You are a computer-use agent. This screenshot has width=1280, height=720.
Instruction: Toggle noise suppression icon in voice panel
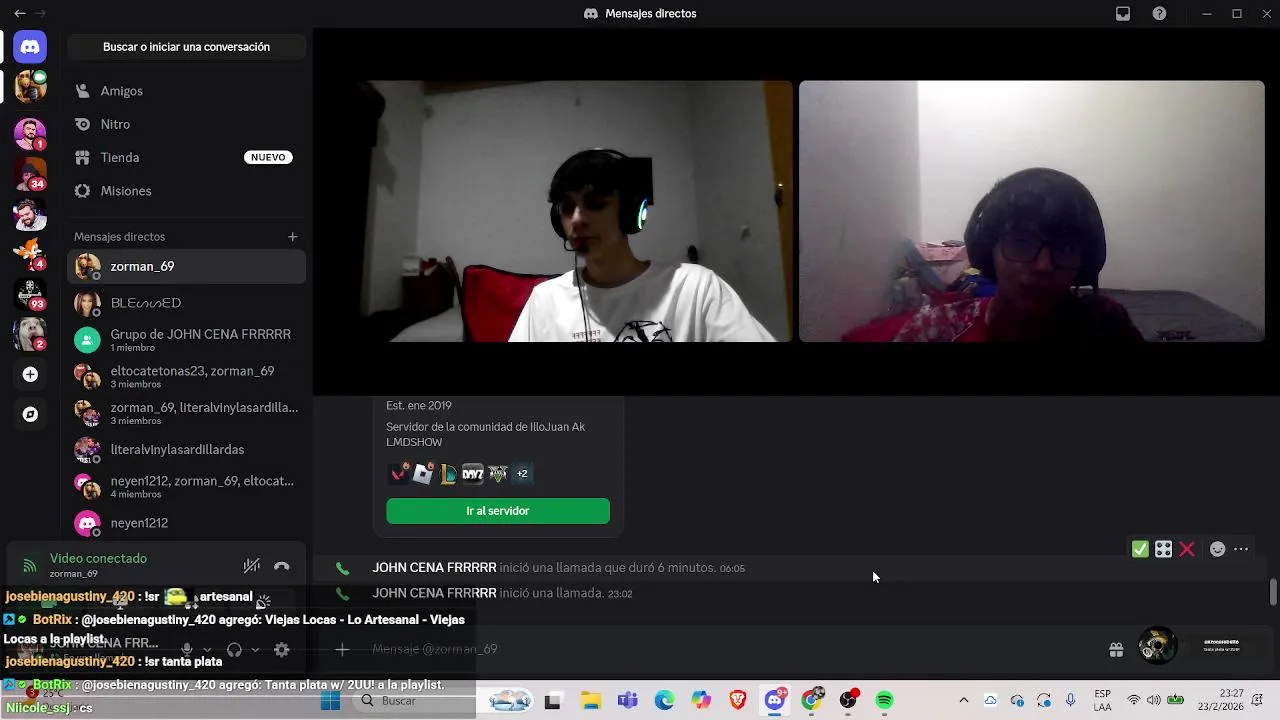pos(252,566)
